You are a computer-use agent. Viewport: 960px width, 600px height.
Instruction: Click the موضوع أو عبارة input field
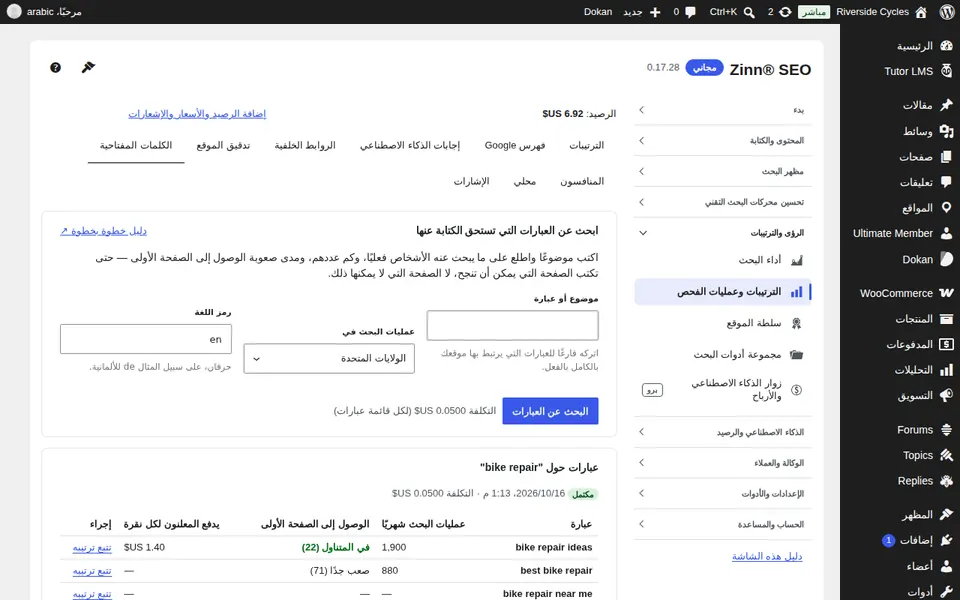pyautogui.click(x=512, y=326)
